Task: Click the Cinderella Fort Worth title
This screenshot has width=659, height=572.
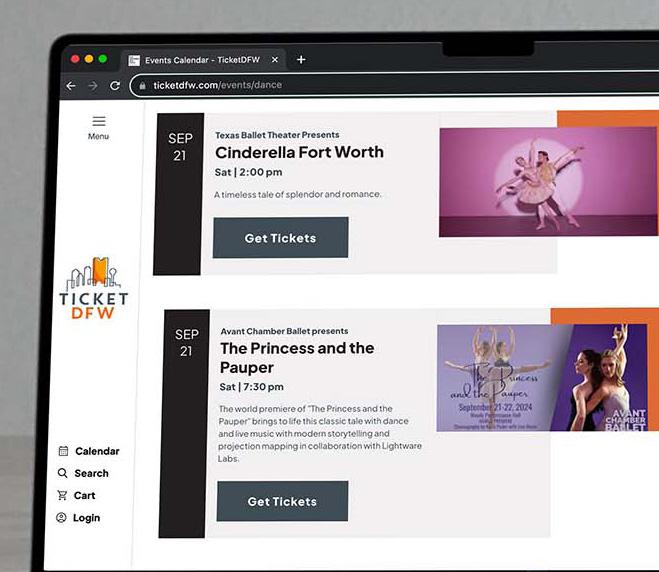Action: 299,152
